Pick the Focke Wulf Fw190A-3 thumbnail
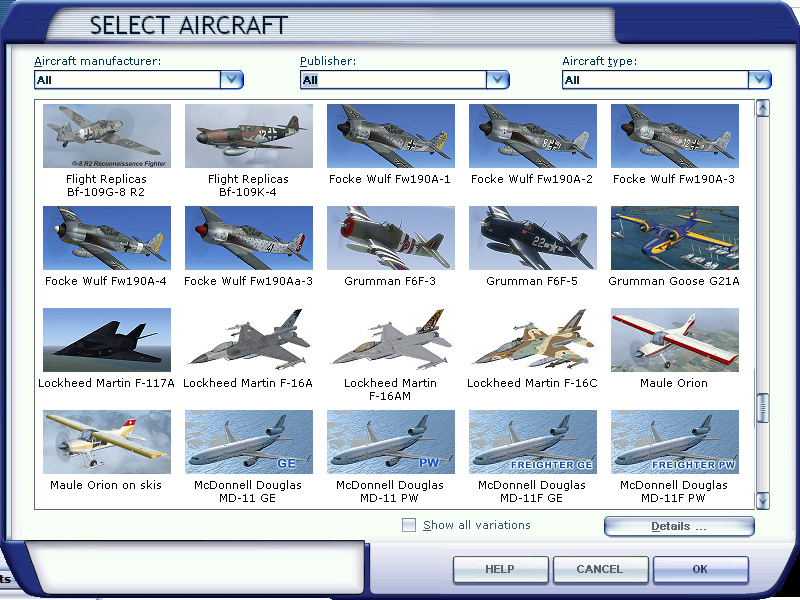Viewport: 800px width, 600px height. [674, 136]
